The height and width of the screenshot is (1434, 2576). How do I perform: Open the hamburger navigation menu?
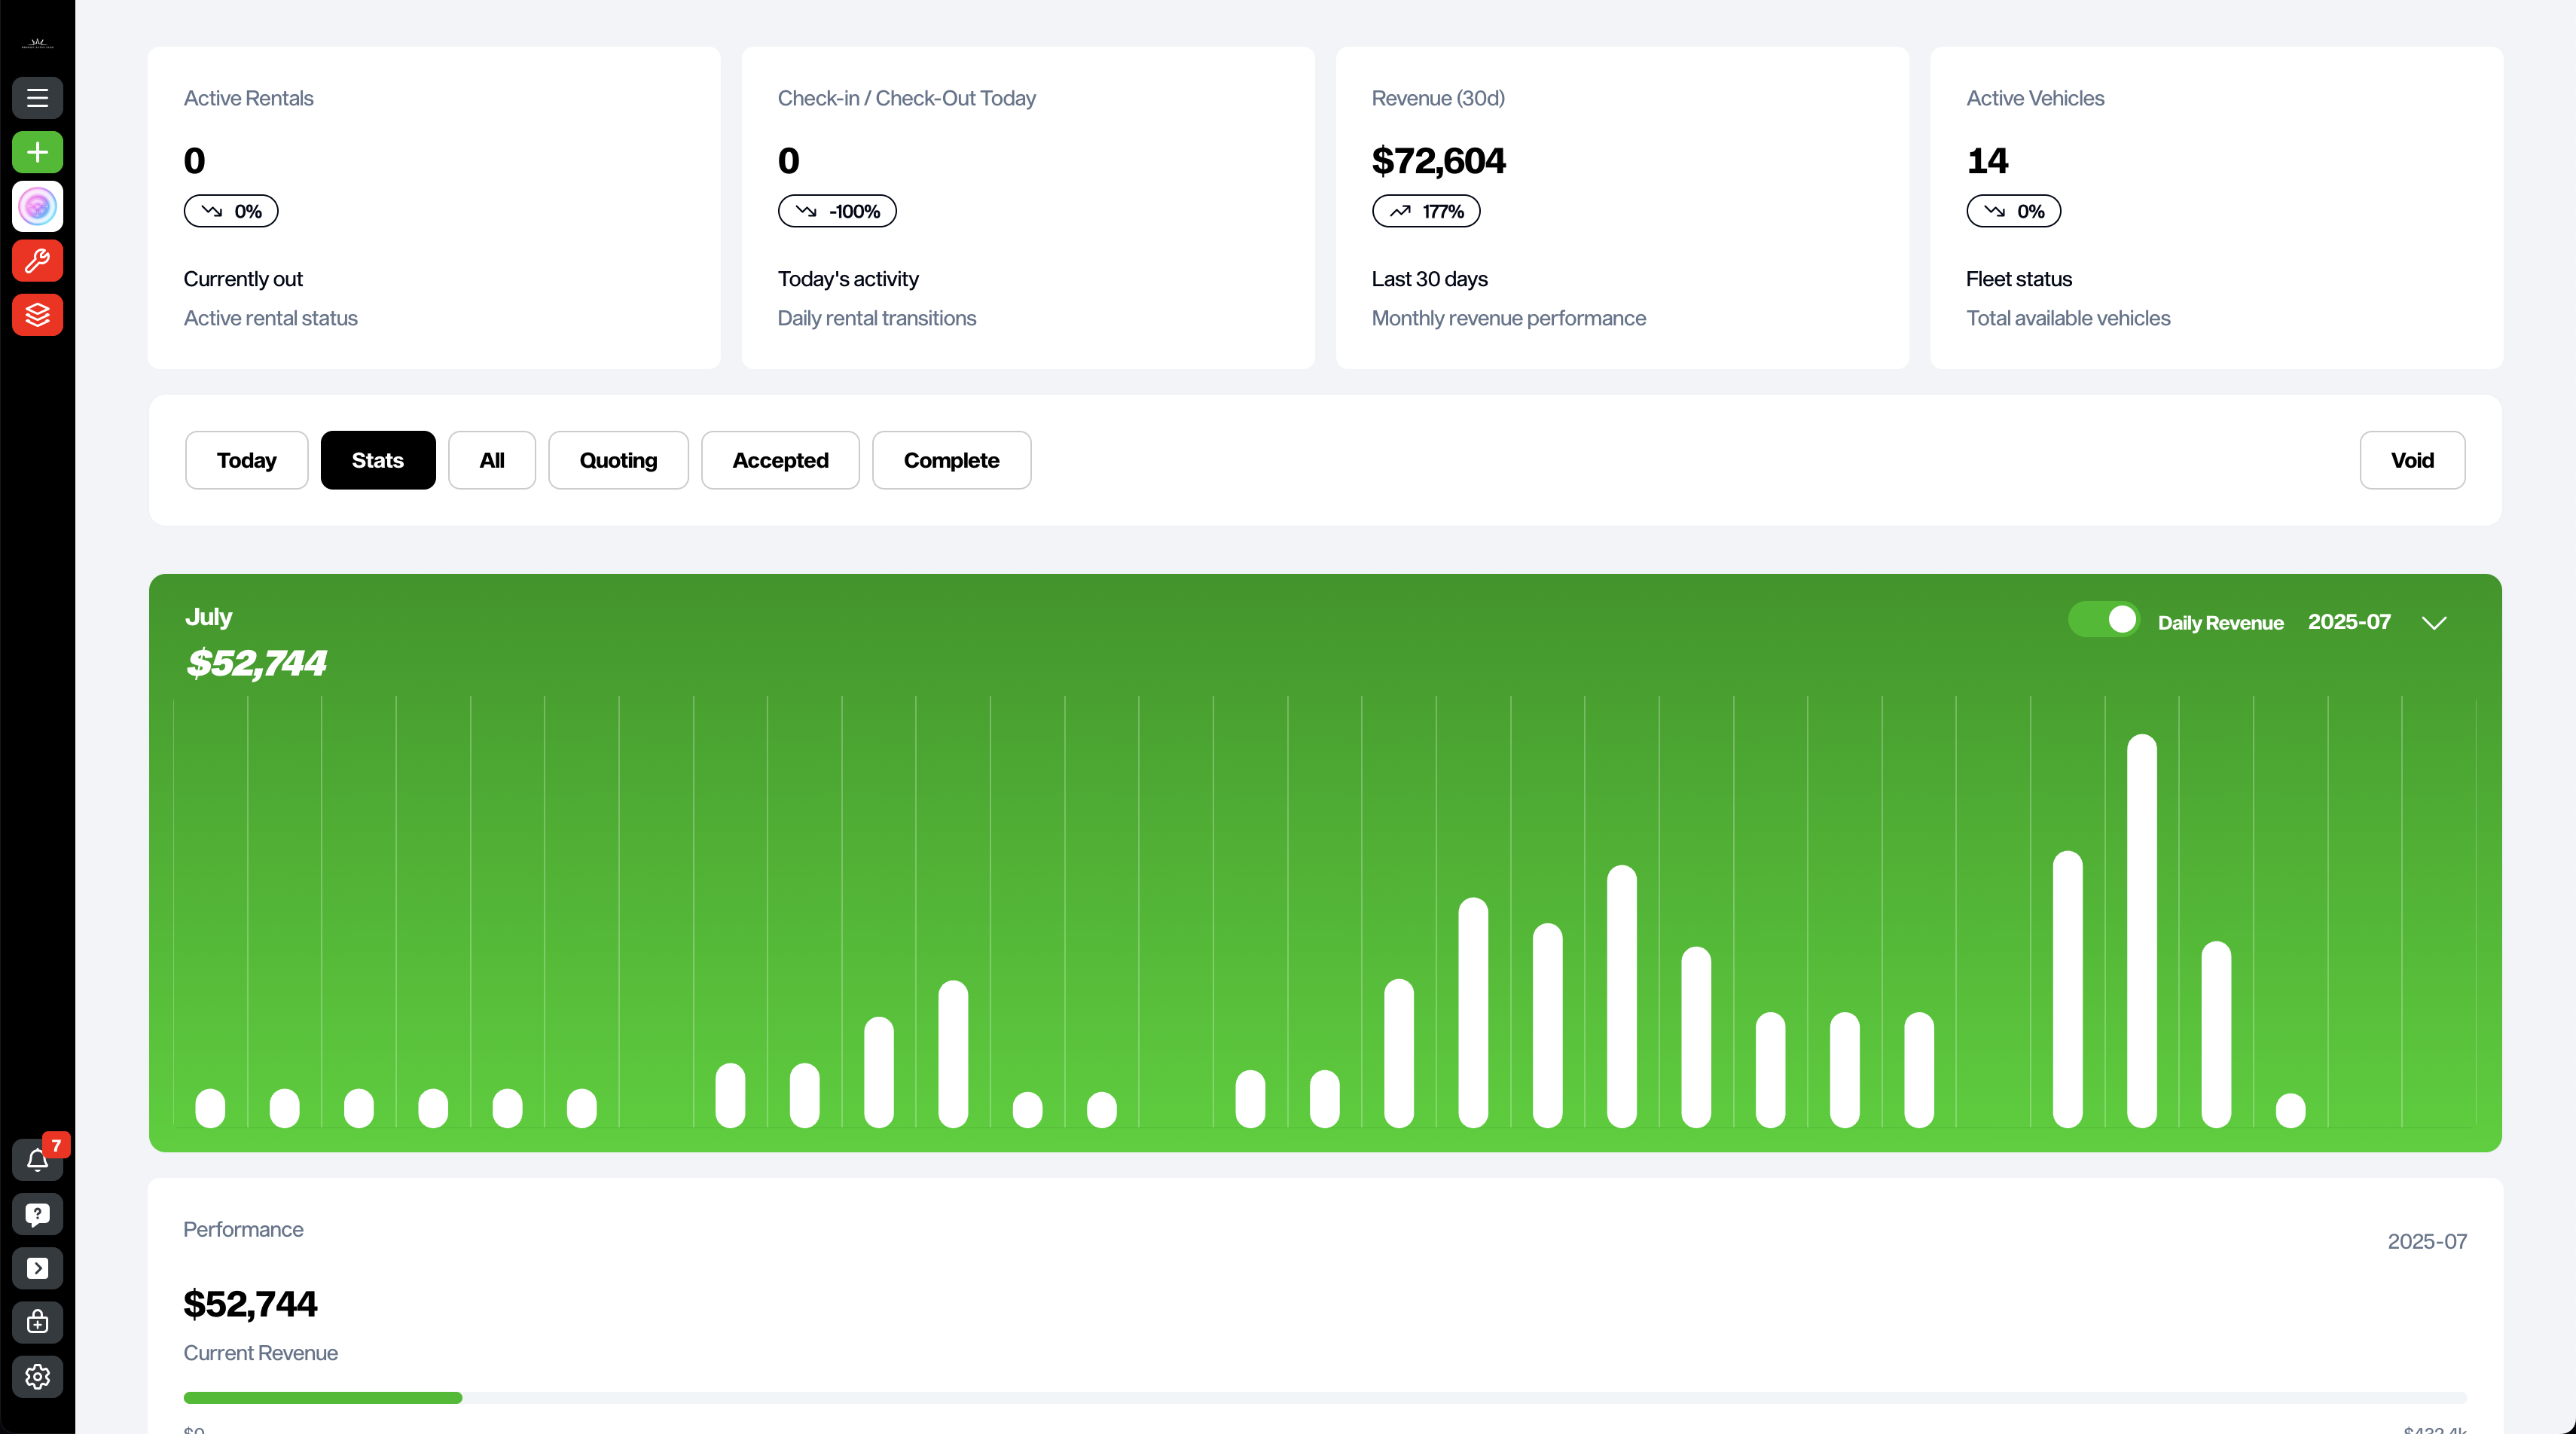point(37,98)
